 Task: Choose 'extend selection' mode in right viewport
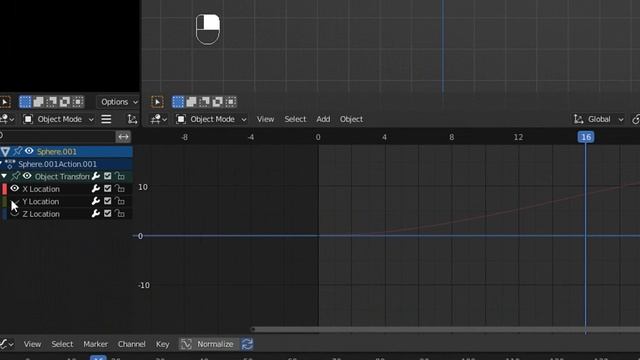click(x=191, y=102)
